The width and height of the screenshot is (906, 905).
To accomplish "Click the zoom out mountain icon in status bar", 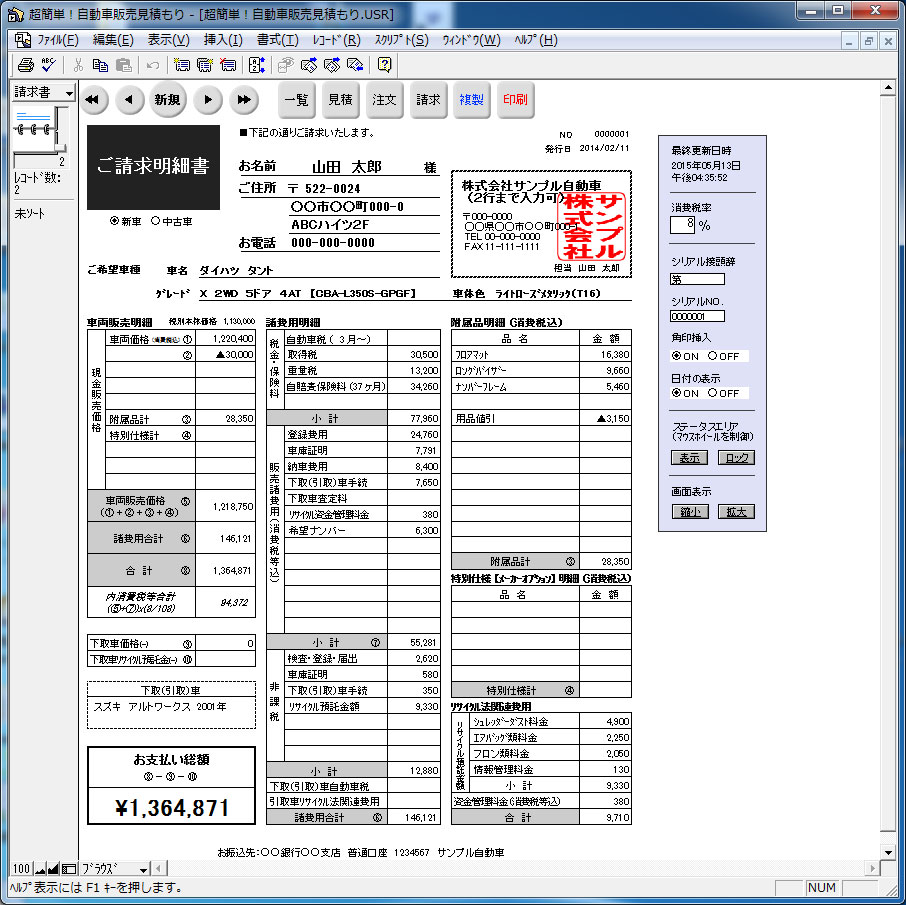I will tap(38, 868).
